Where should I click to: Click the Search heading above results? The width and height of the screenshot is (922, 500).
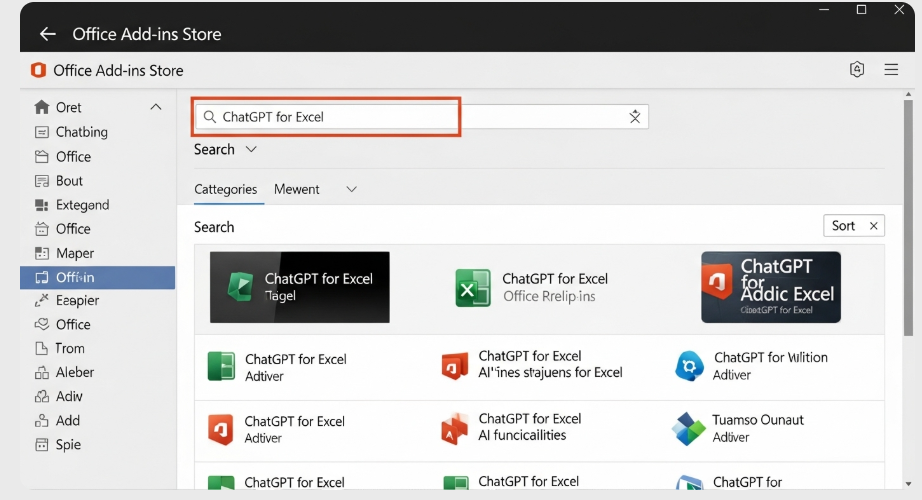coord(214,227)
